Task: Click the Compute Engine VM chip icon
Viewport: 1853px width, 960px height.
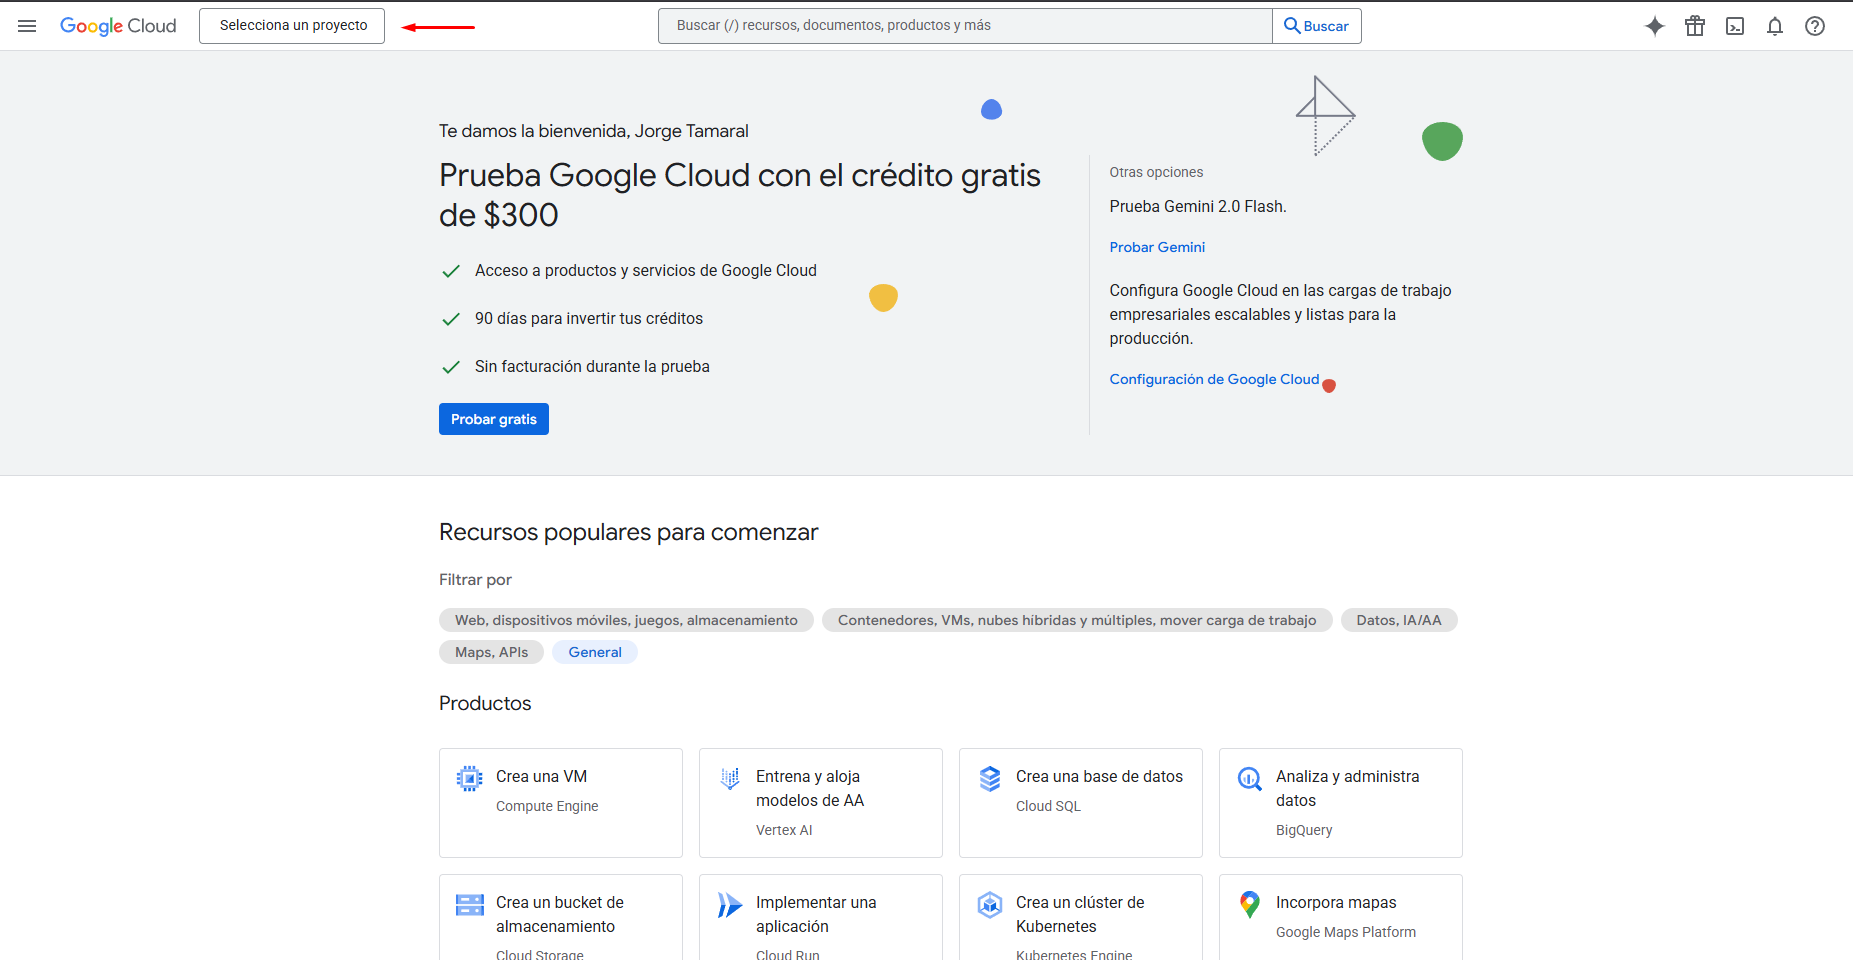Action: point(469,778)
